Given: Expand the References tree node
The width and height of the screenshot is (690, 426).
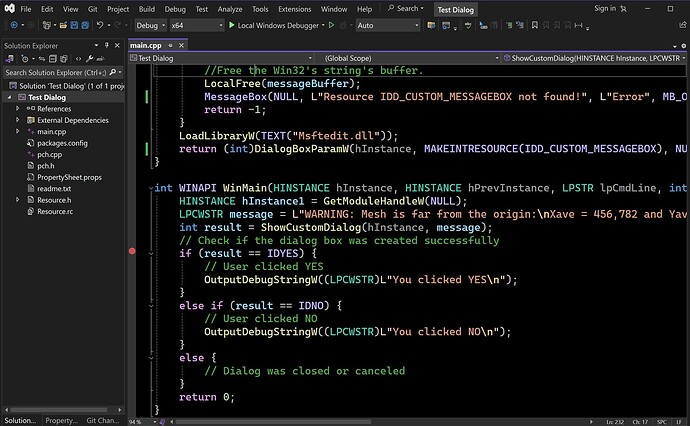Looking at the screenshot, I should point(17,109).
